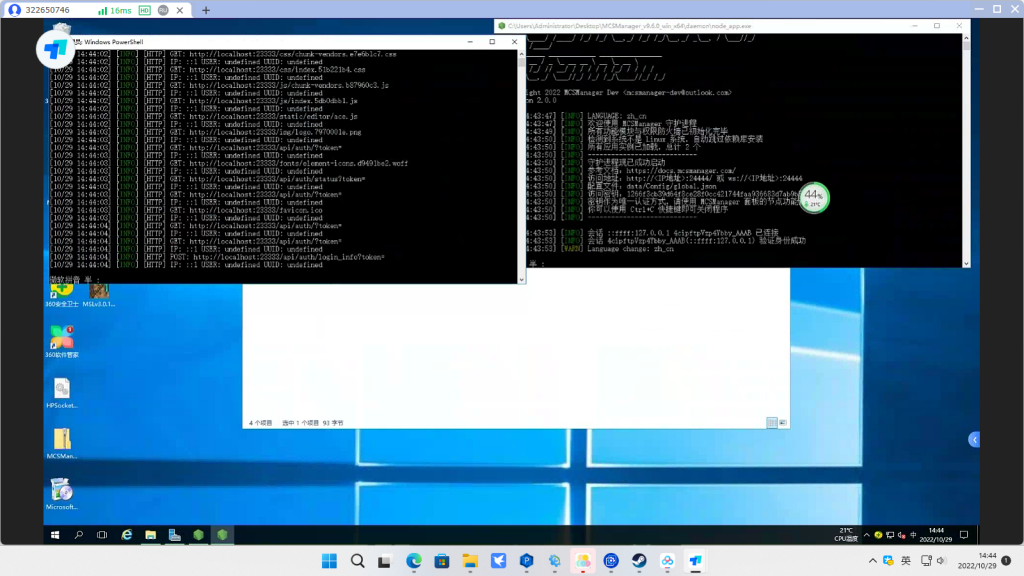Launch Microsoft Edge from local taskbar
Viewport: 1024px width, 576px height.
coord(413,561)
